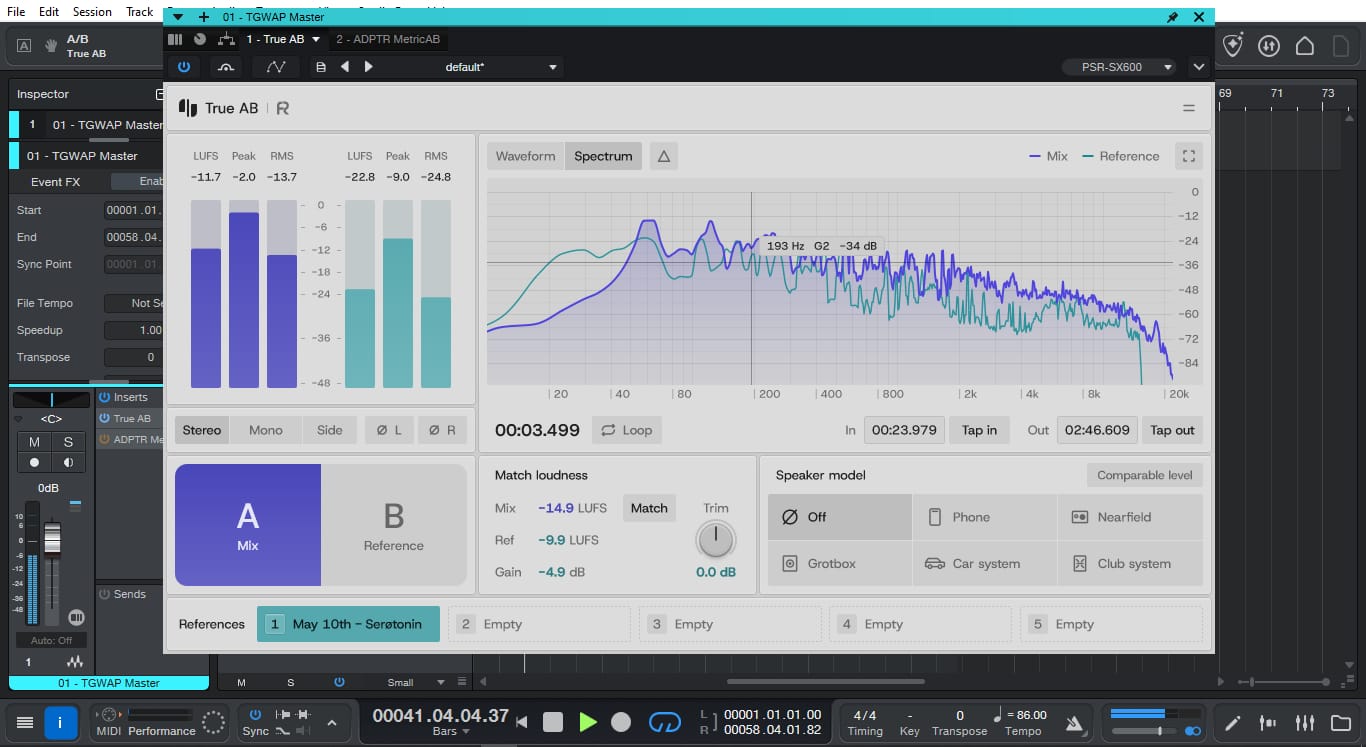This screenshot has height=747, width=1366.
Task: Toggle loop mode in transport bar
Action: 665,722
